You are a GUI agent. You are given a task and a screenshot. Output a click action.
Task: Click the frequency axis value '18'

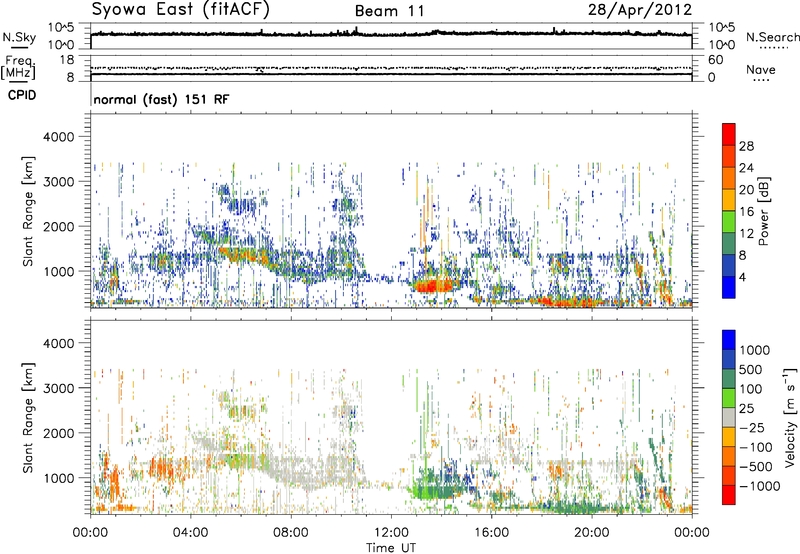point(67,60)
